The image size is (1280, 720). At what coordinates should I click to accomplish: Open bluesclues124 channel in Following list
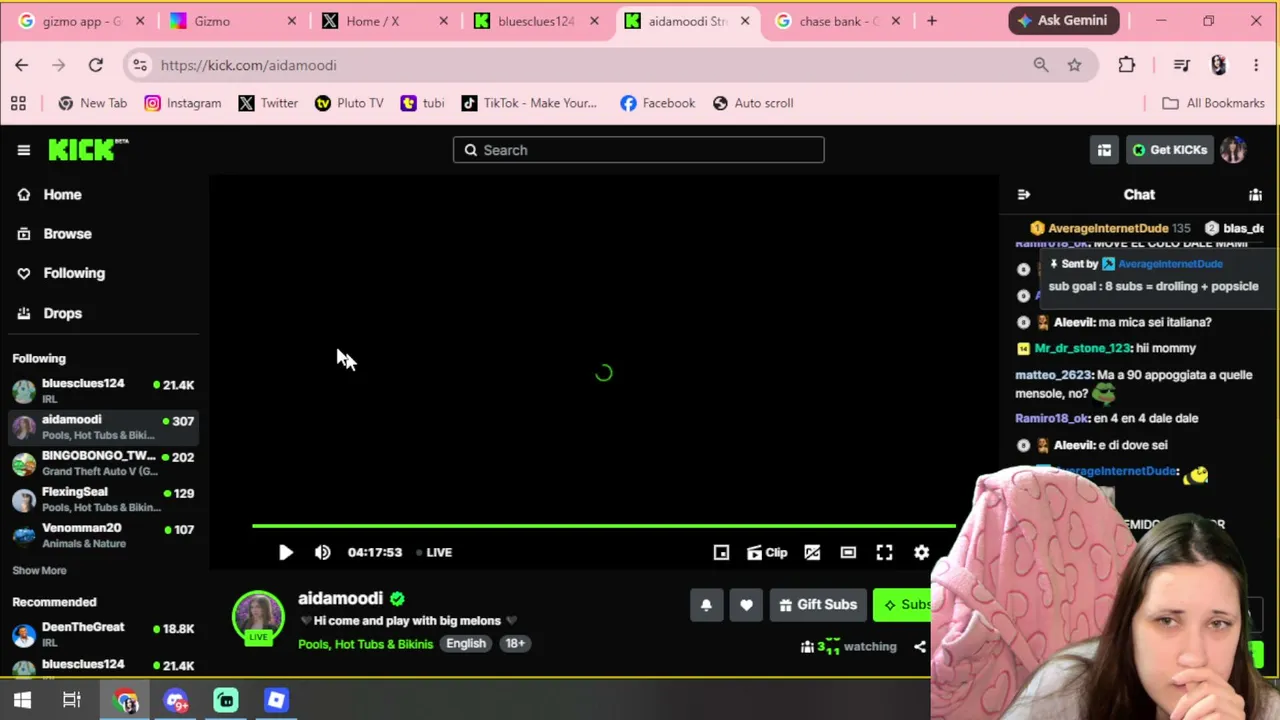click(103, 390)
